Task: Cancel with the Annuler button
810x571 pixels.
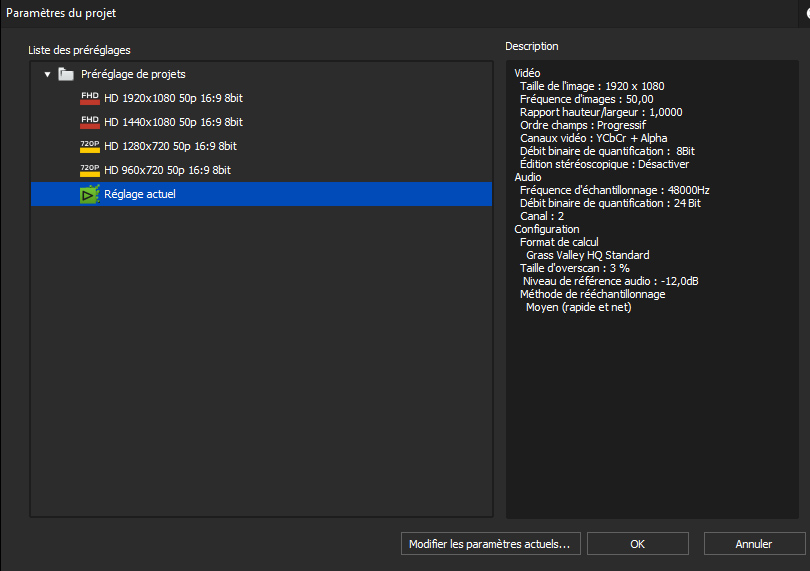Action: pos(754,544)
